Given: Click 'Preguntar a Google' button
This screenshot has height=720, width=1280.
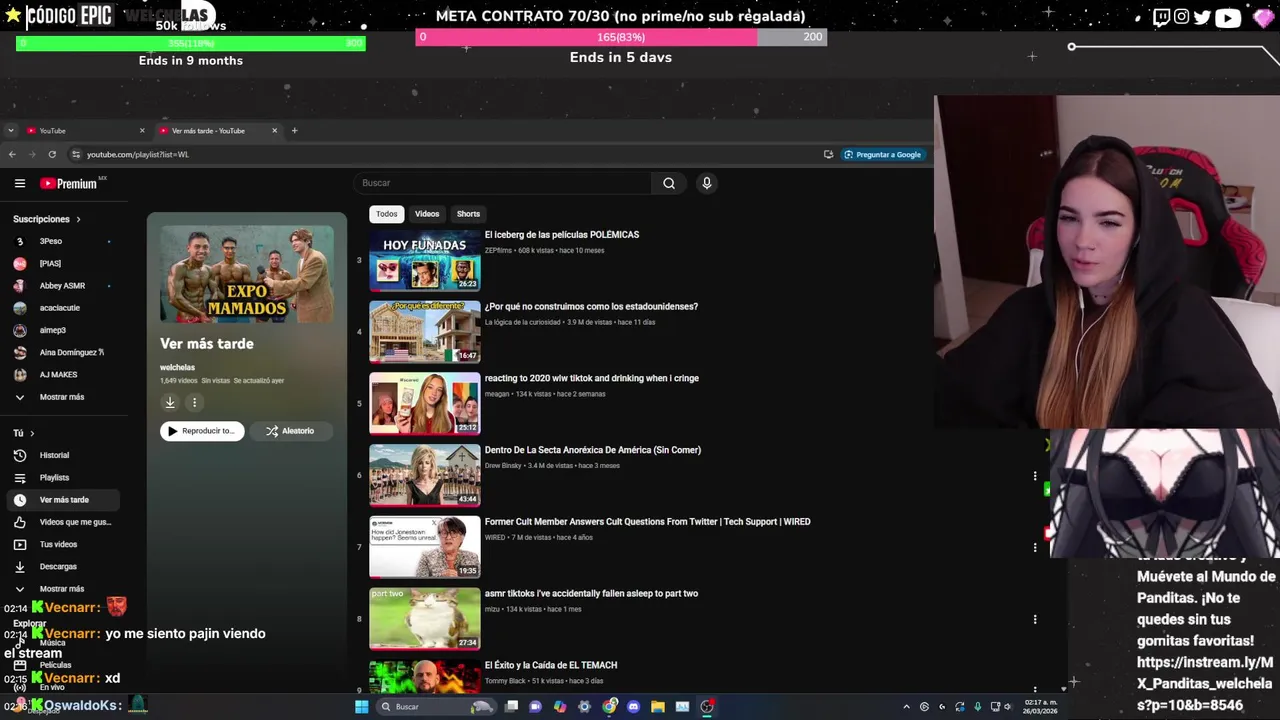Looking at the screenshot, I should pos(882,154).
